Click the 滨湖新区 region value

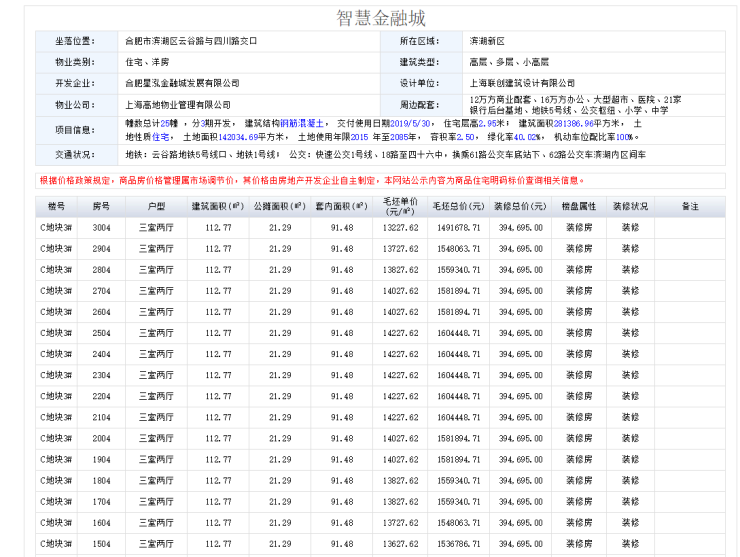pos(487,42)
